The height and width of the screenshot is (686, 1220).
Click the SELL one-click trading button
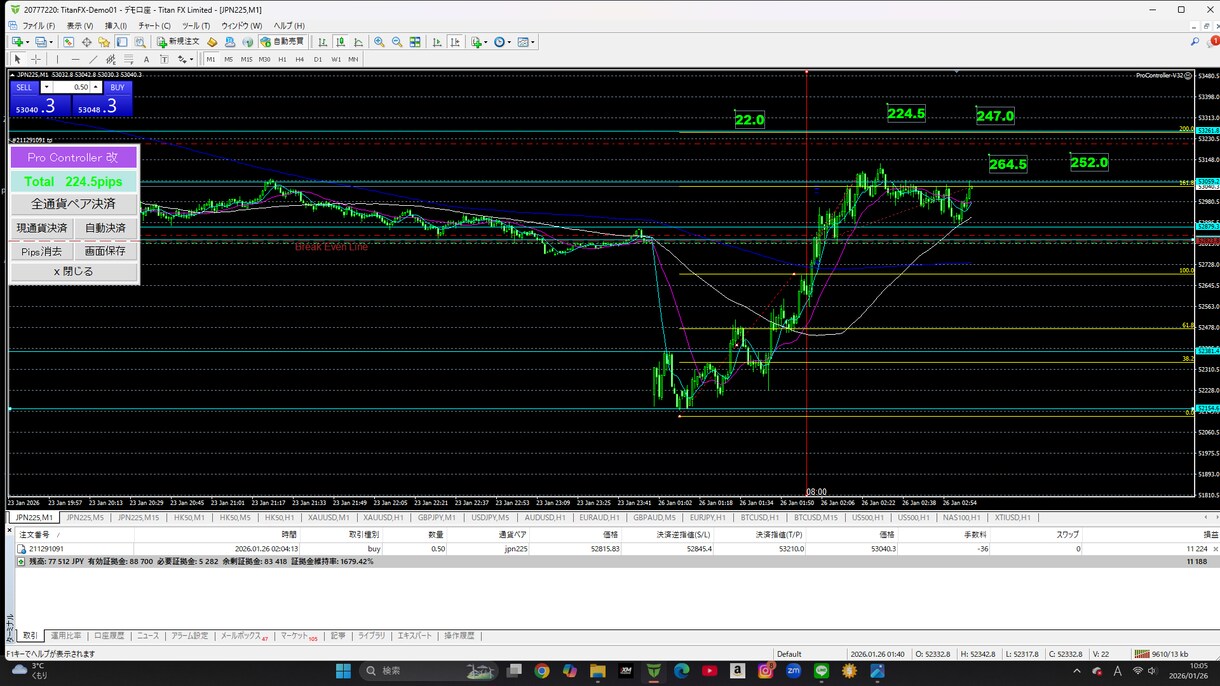tap(25, 87)
